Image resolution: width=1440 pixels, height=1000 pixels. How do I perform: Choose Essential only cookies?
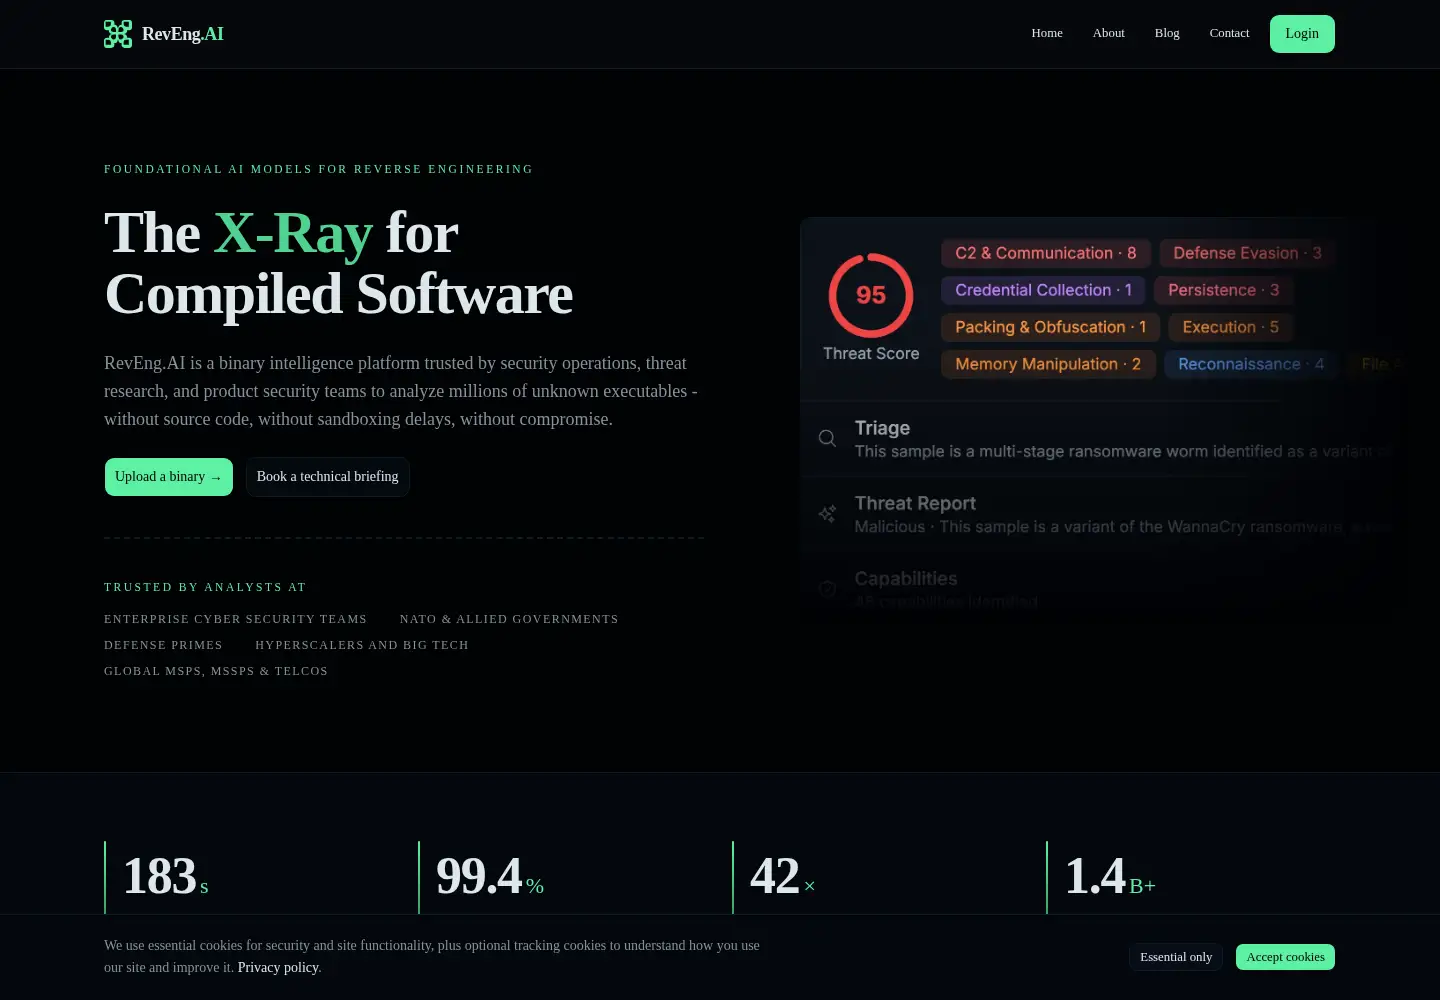click(x=1176, y=957)
